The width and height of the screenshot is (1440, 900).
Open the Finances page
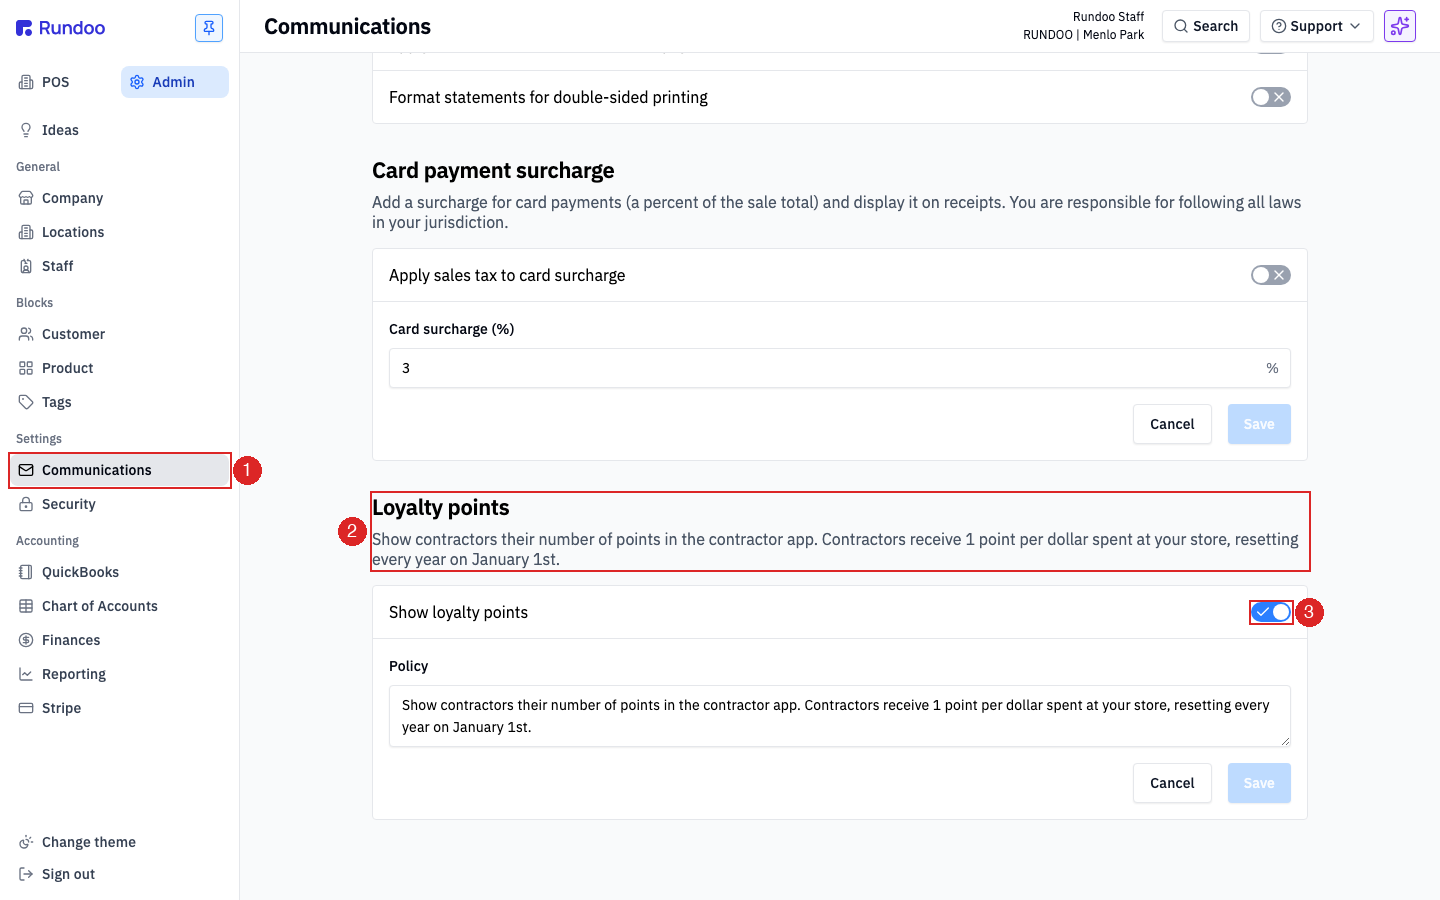[x=119, y=640]
